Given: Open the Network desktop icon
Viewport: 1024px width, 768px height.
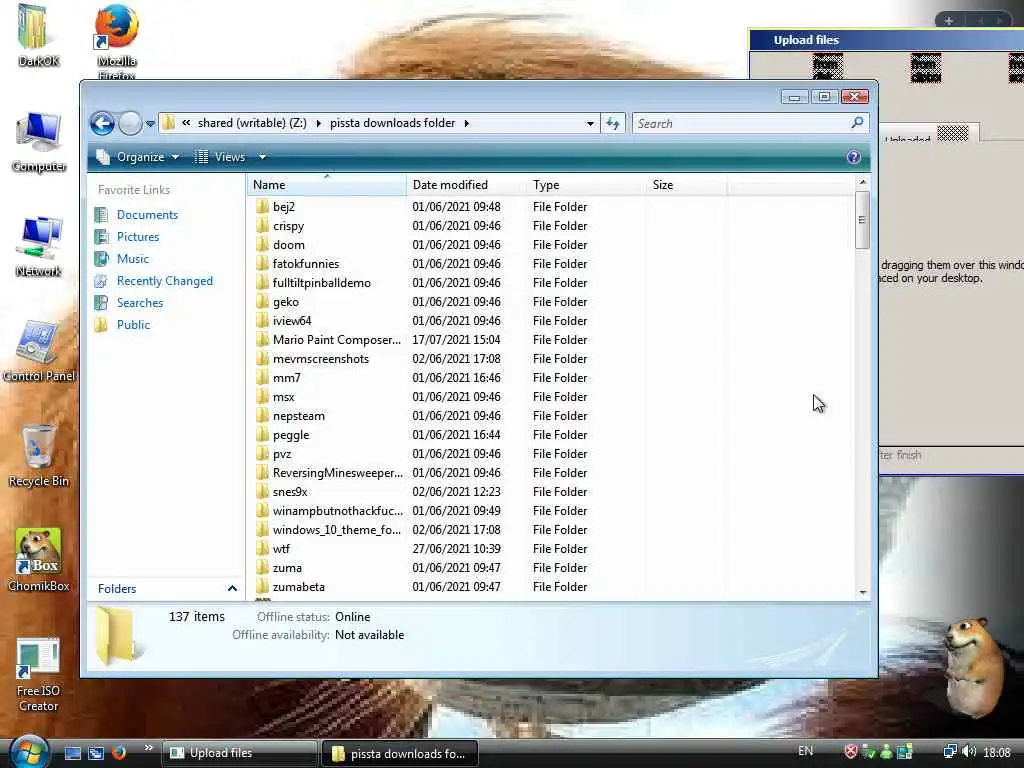Looking at the screenshot, I should pos(39,246).
